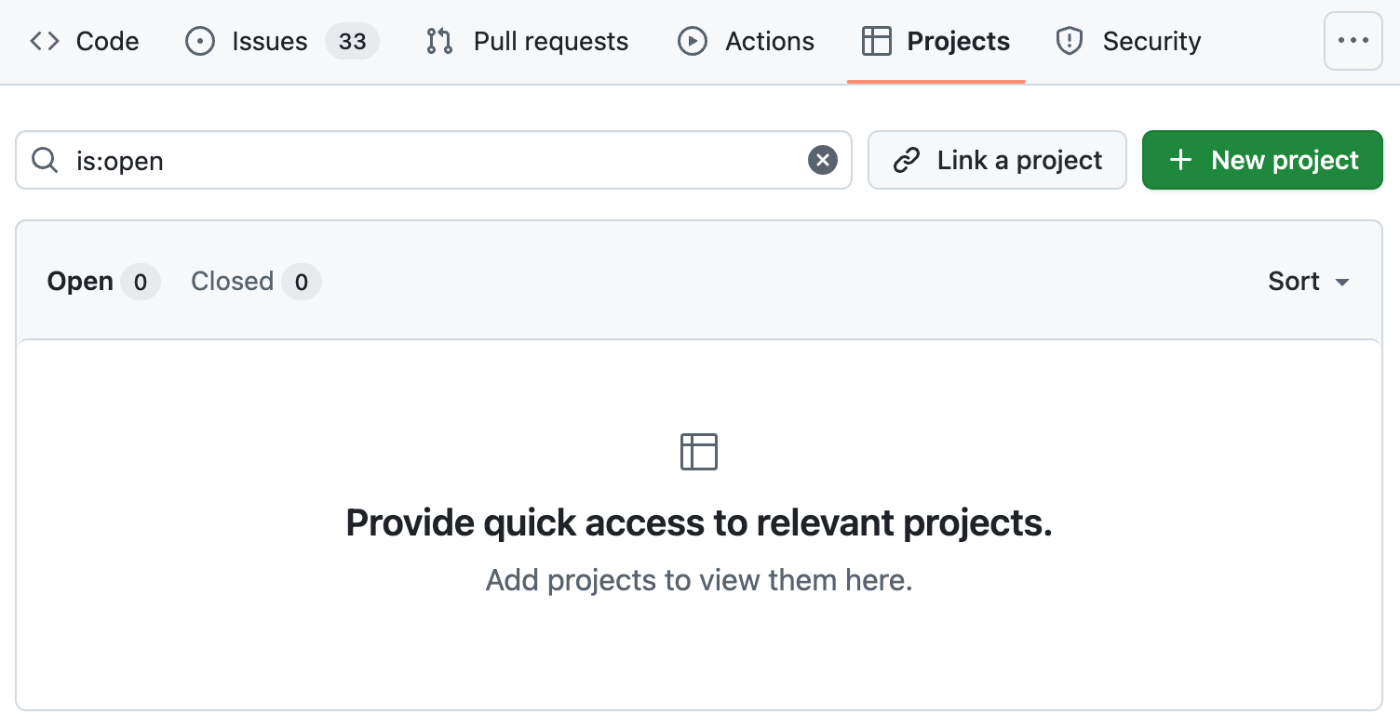This screenshot has width=1400, height=727.
Task: Select the Projects tab label
Action: 958,41
